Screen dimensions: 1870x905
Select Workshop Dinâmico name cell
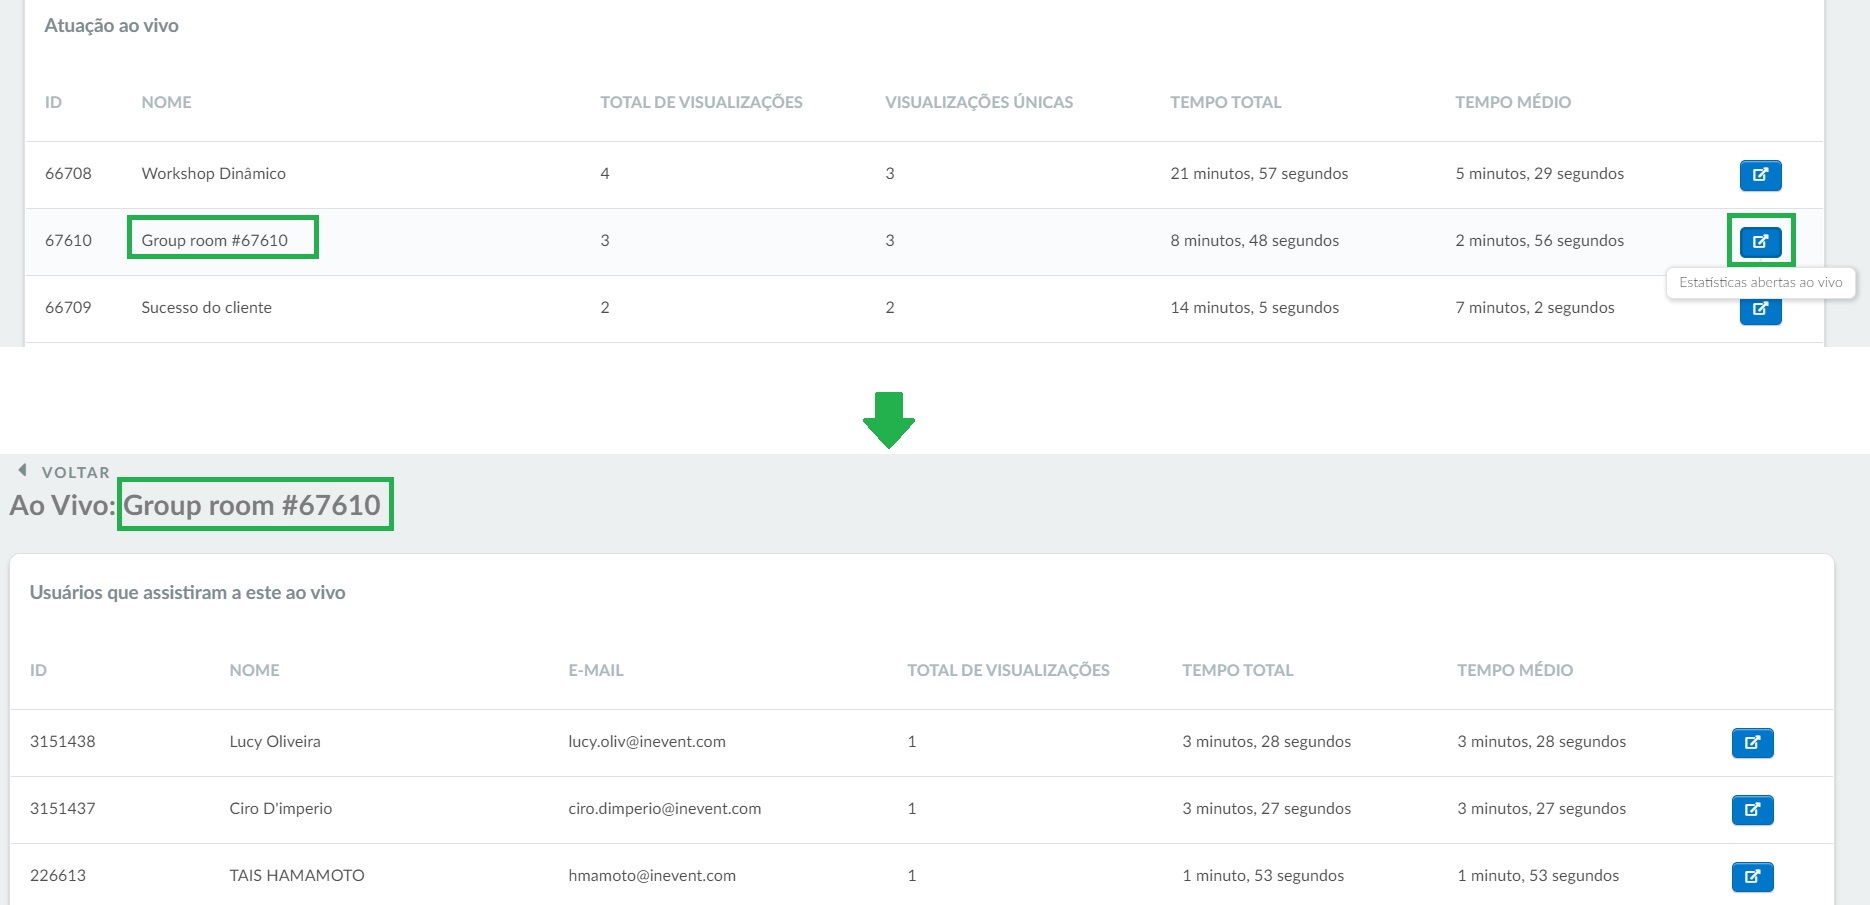[x=213, y=173]
